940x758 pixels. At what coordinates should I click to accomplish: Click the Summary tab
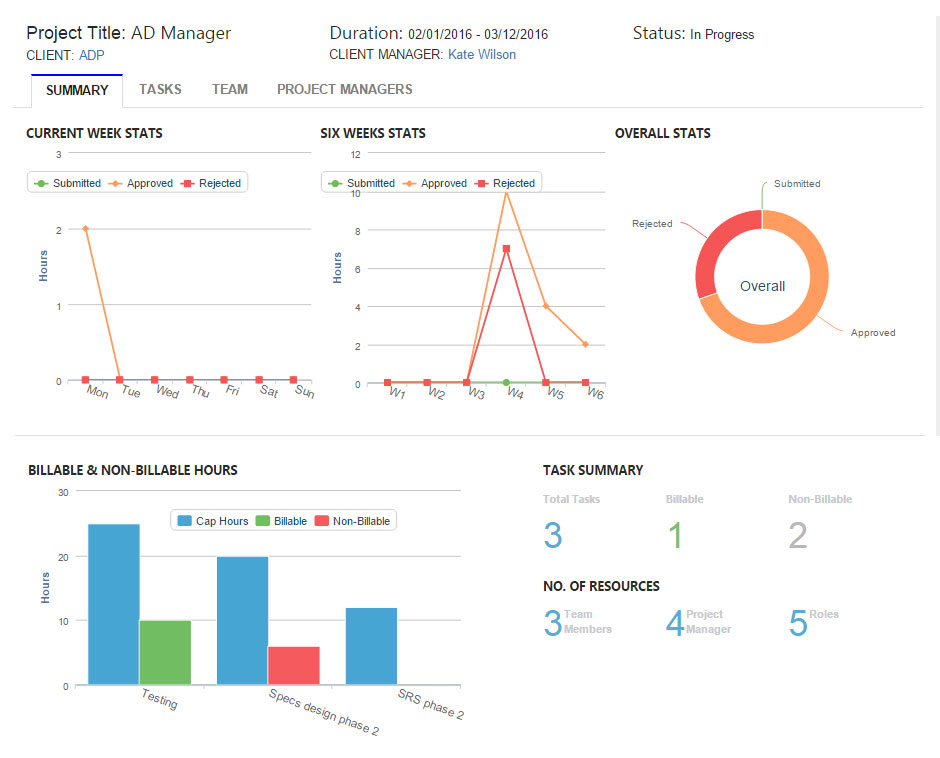pyautogui.click(x=77, y=90)
